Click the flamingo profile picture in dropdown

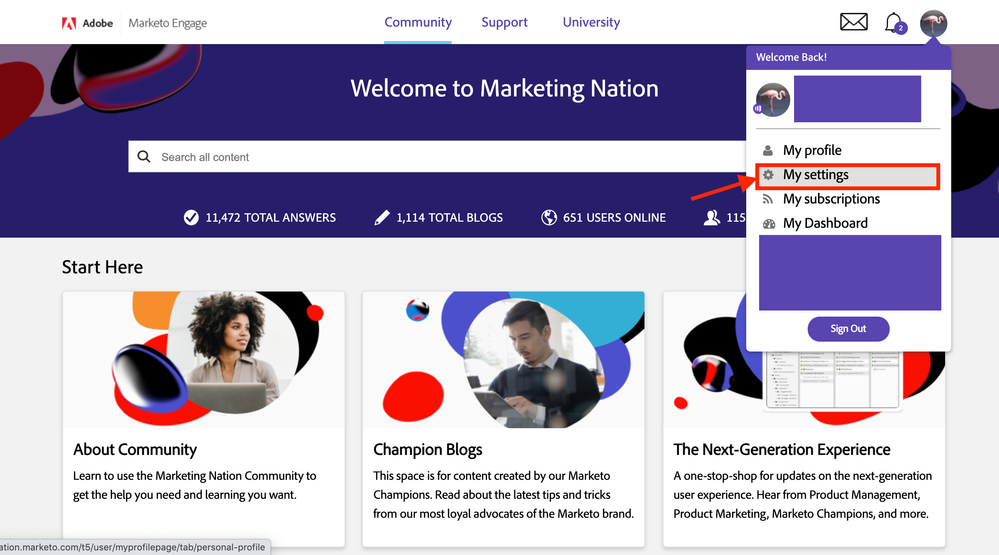[772, 99]
